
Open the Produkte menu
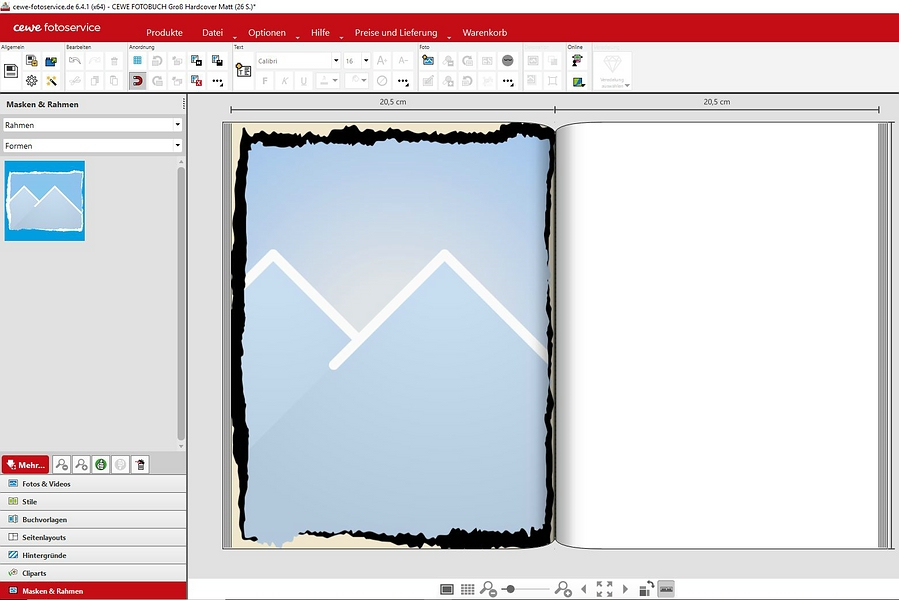click(x=164, y=33)
